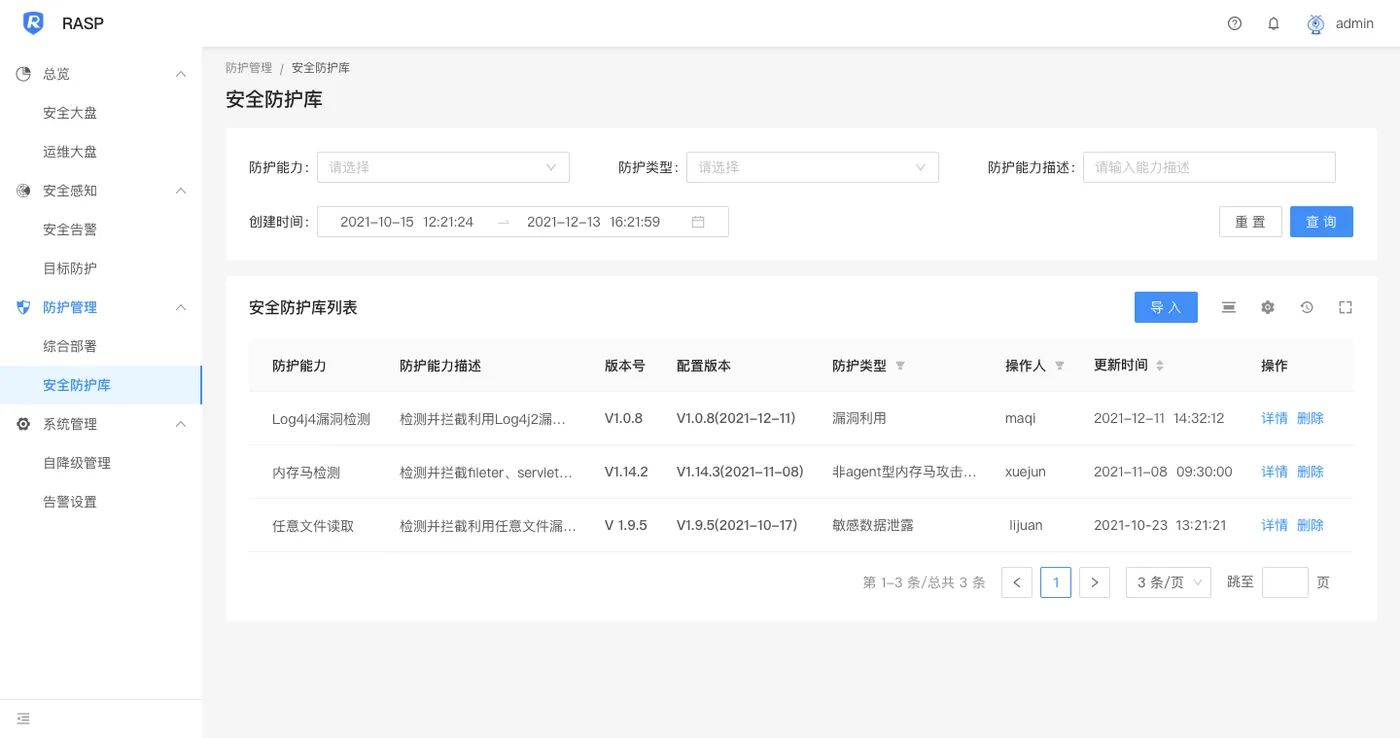1400x738 pixels.
Task: Click admin username in header
Action: (x=1355, y=23)
